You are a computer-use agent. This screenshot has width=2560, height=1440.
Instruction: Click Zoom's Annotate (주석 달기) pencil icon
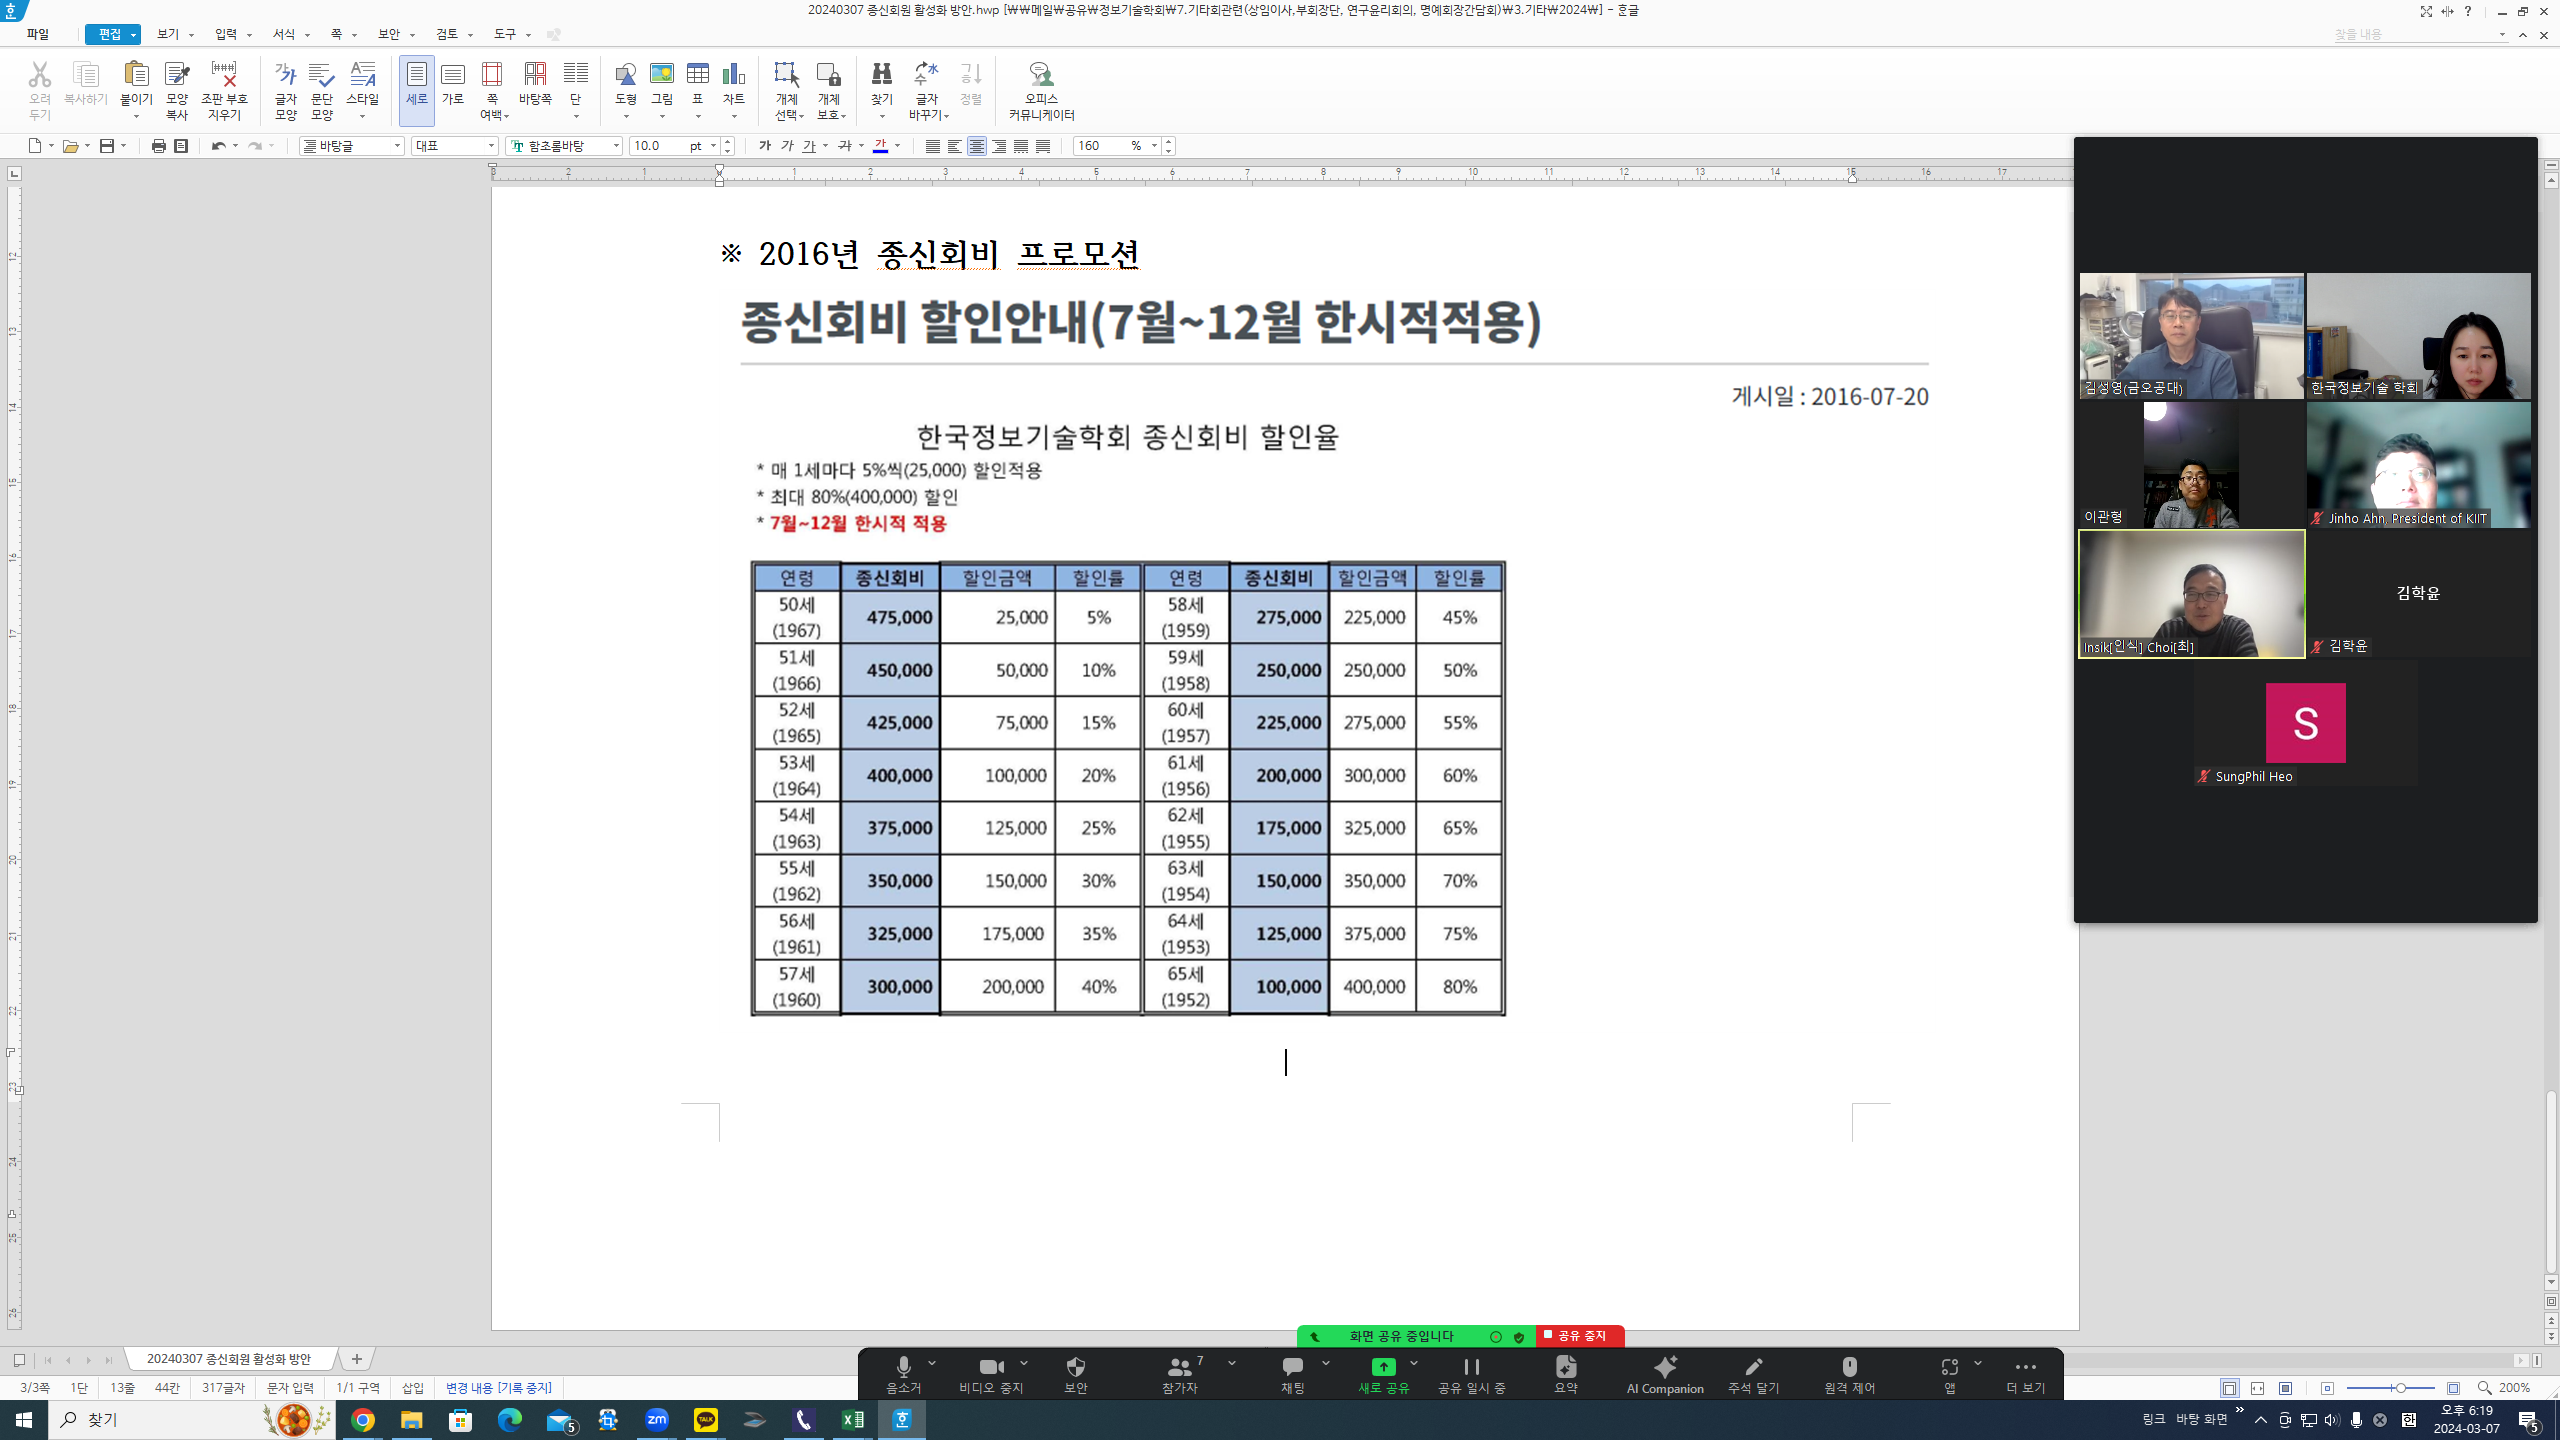[x=1753, y=1367]
